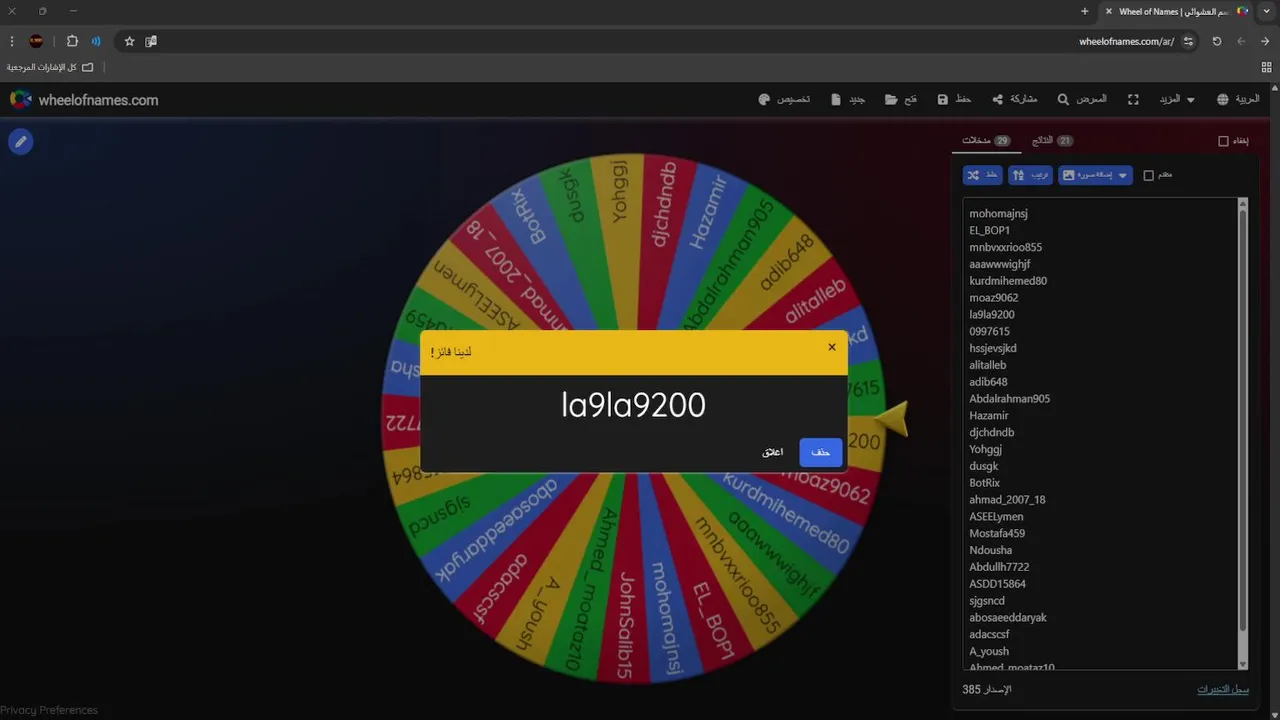Screen dimensions: 1280x720
Task: Open the browser profile avatar
Action: point(36,41)
